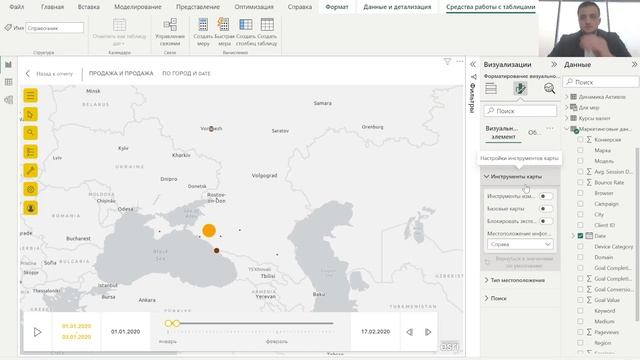This screenshot has width=640, height=360.
Task: Select the map selection cursor tool
Action: click(30, 114)
